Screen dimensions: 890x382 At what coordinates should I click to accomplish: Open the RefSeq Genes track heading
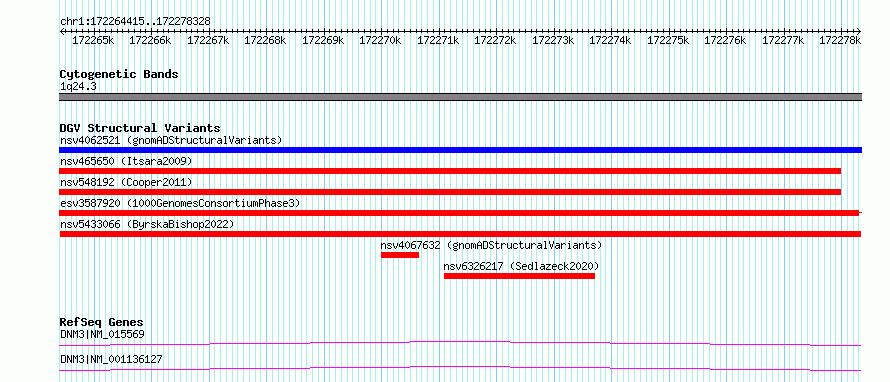pyautogui.click(x=102, y=323)
